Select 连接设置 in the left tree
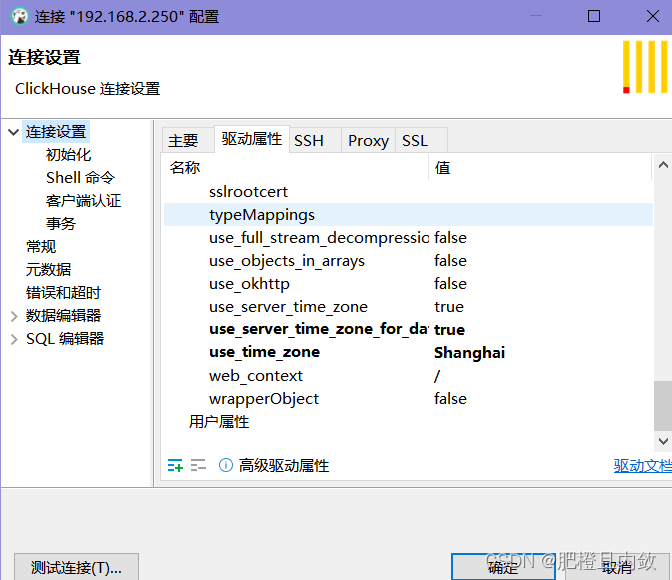The width and height of the screenshot is (672, 580). click(56, 132)
